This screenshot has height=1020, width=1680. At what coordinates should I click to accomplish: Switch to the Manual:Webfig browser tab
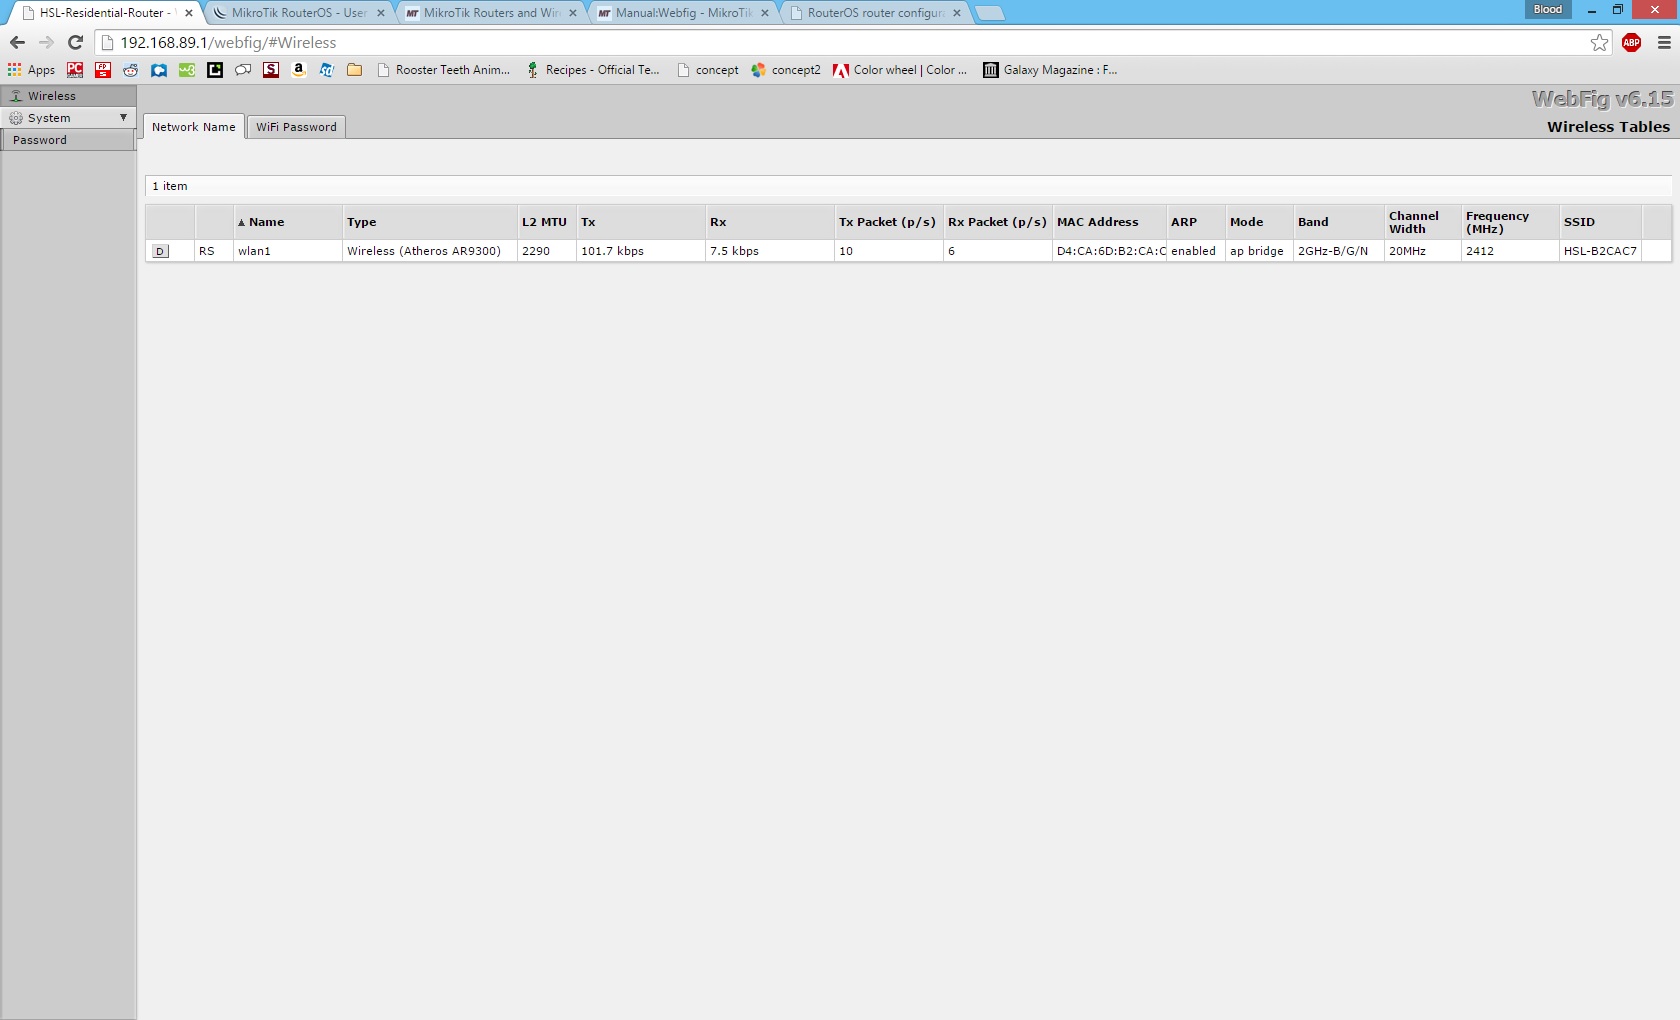(682, 13)
